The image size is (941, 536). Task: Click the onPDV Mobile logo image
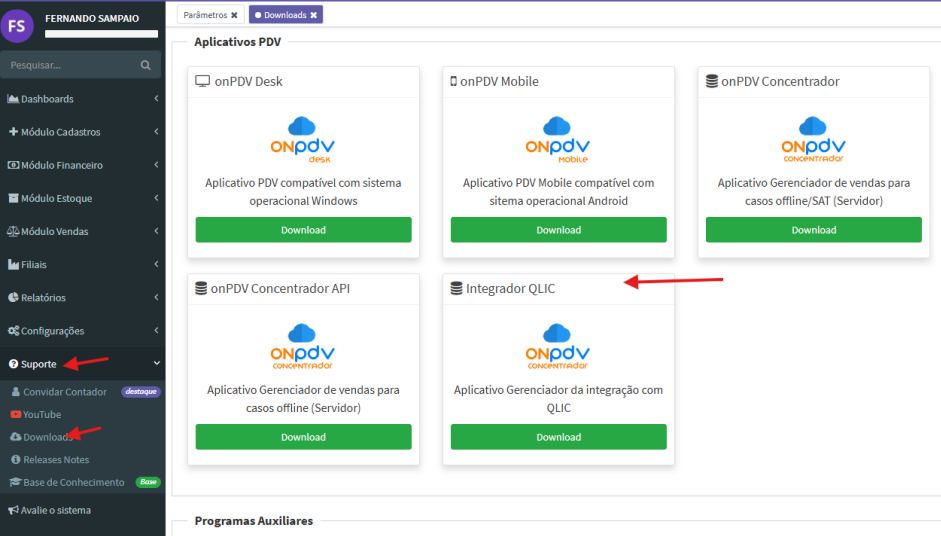[558, 140]
